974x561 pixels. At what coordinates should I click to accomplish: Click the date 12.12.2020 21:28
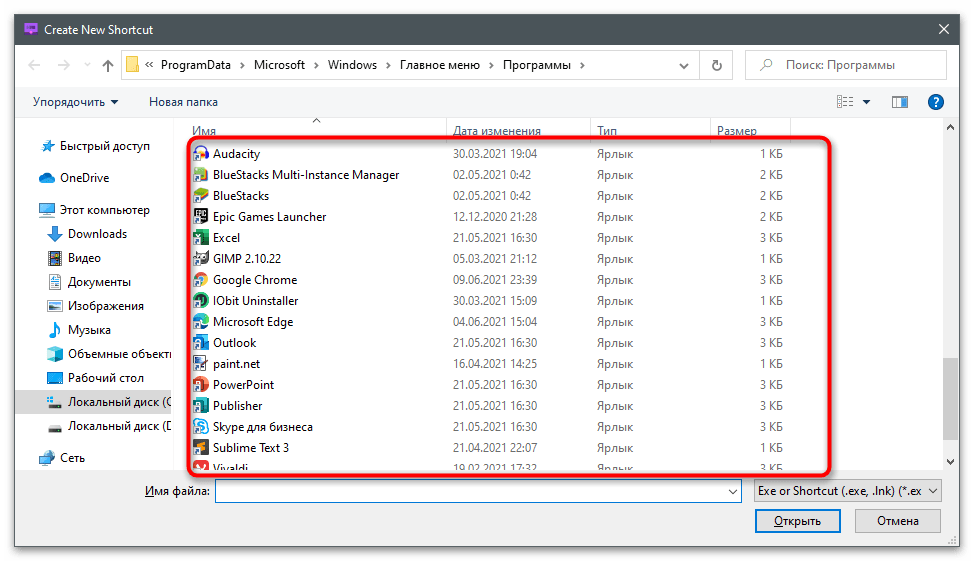coord(495,217)
